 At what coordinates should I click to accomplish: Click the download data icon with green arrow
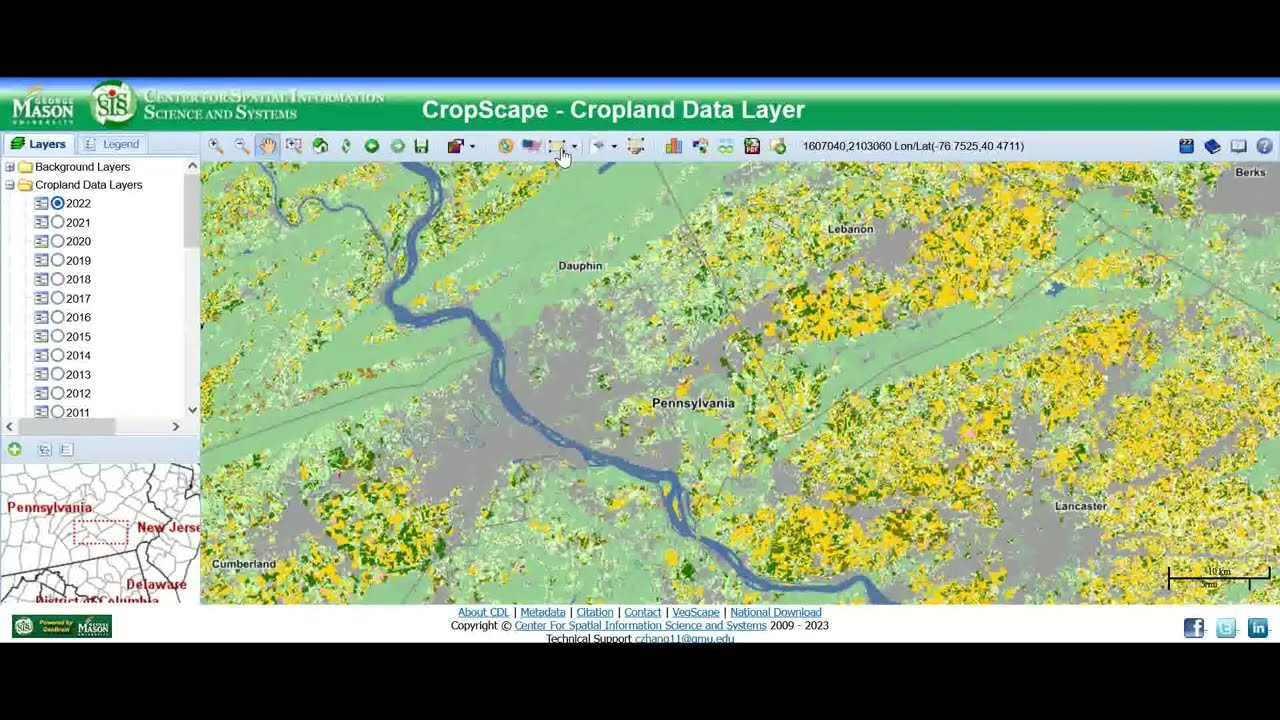[x=778, y=146]
